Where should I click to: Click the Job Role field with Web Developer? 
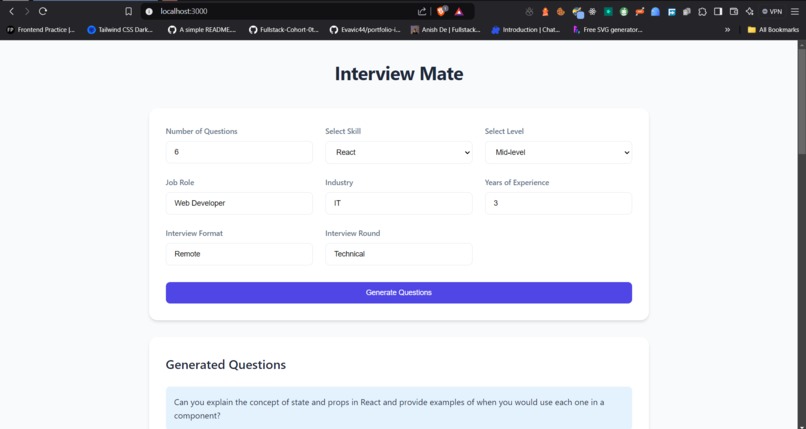pos(239,203)
